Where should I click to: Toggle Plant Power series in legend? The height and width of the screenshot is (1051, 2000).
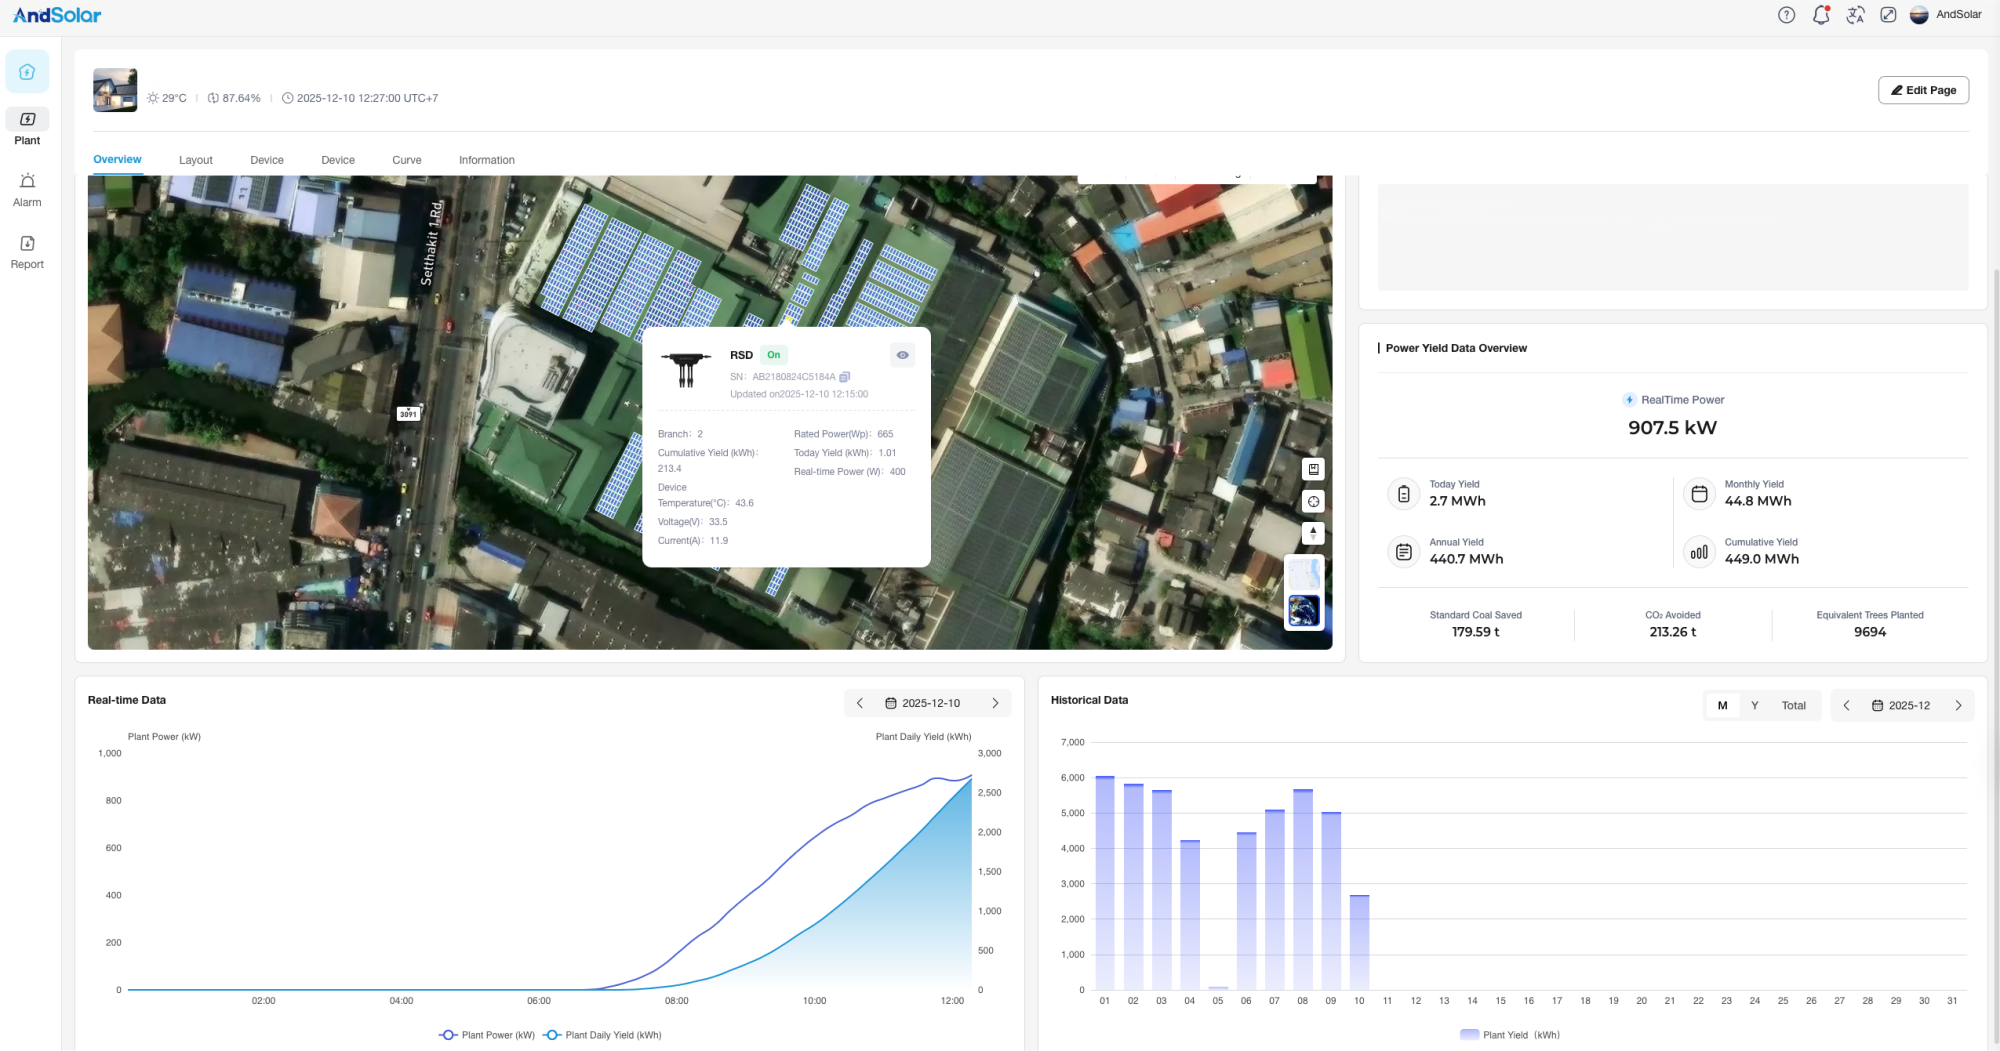point(487,1035)
